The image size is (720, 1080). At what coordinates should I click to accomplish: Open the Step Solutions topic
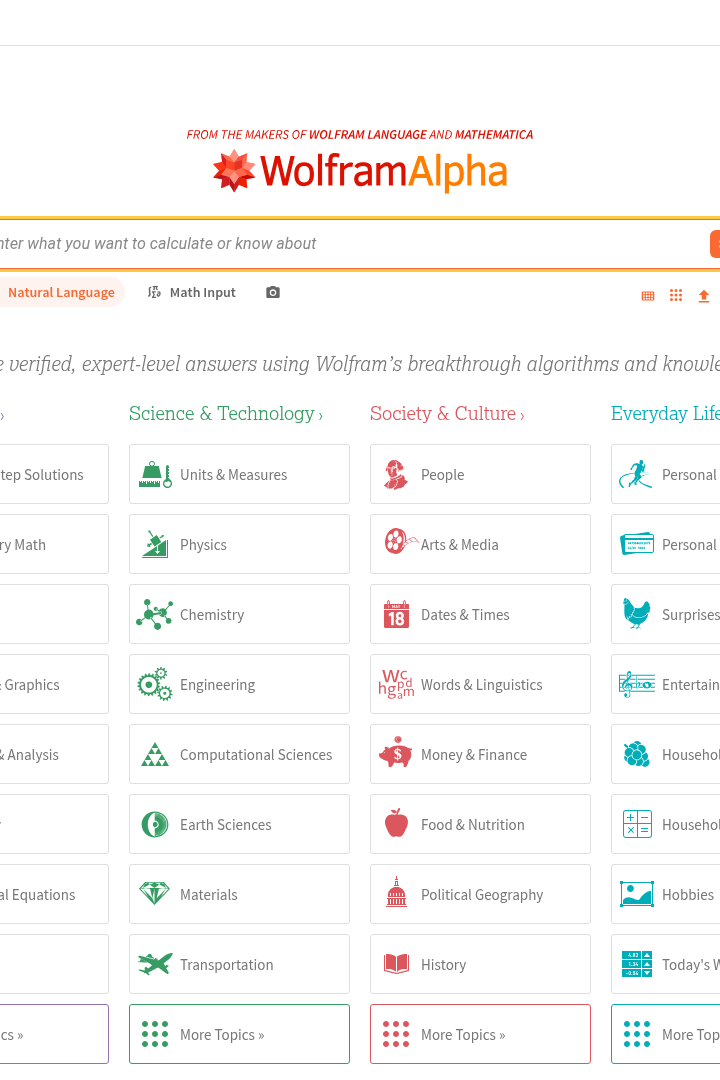coord(54,475)
